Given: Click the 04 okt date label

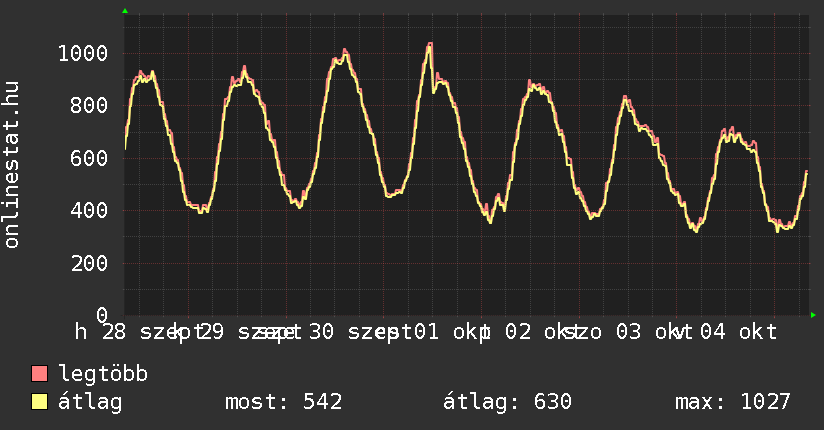Looking at the screenshot, I should point(738,332).
